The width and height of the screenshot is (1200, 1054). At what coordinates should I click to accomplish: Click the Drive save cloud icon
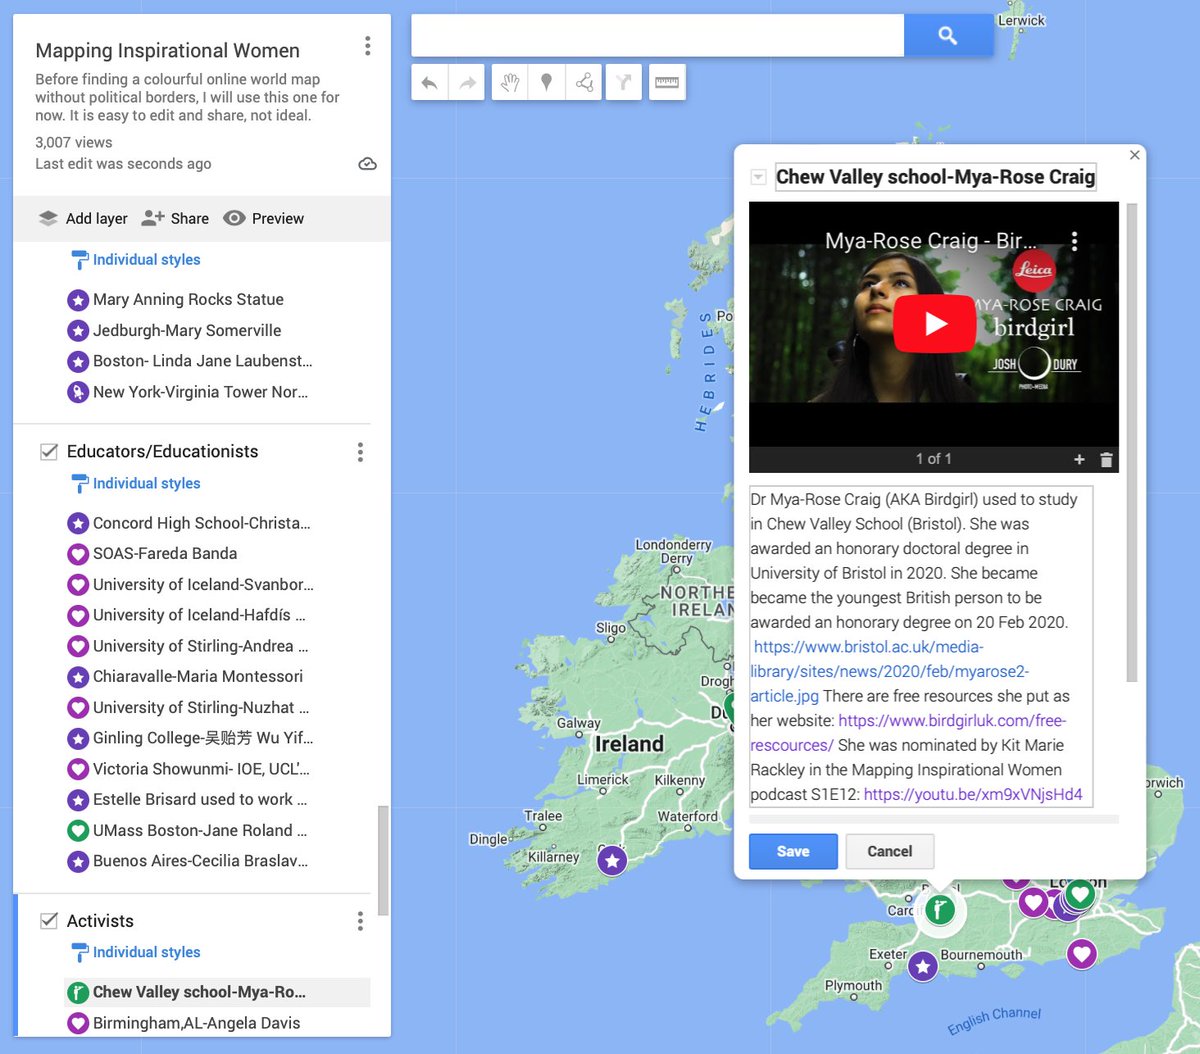[x=367, y=163]
